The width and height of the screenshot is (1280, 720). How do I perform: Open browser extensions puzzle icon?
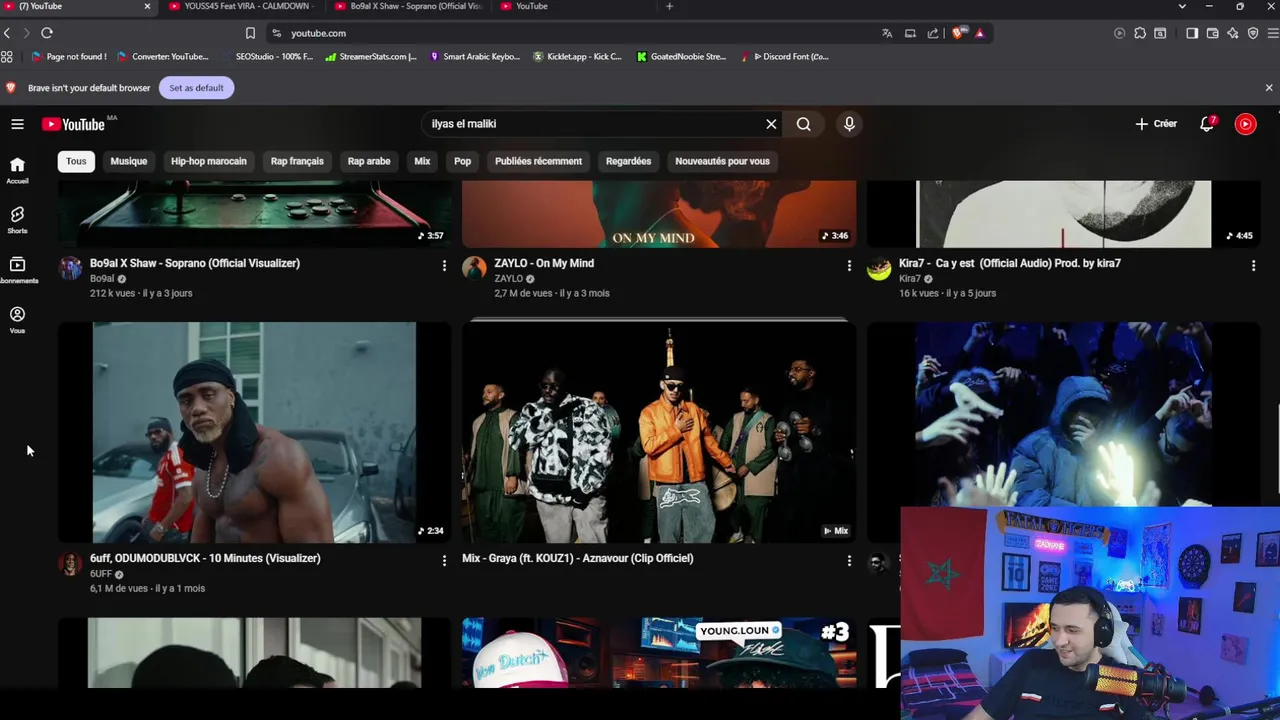click(x=1140, y=33)
